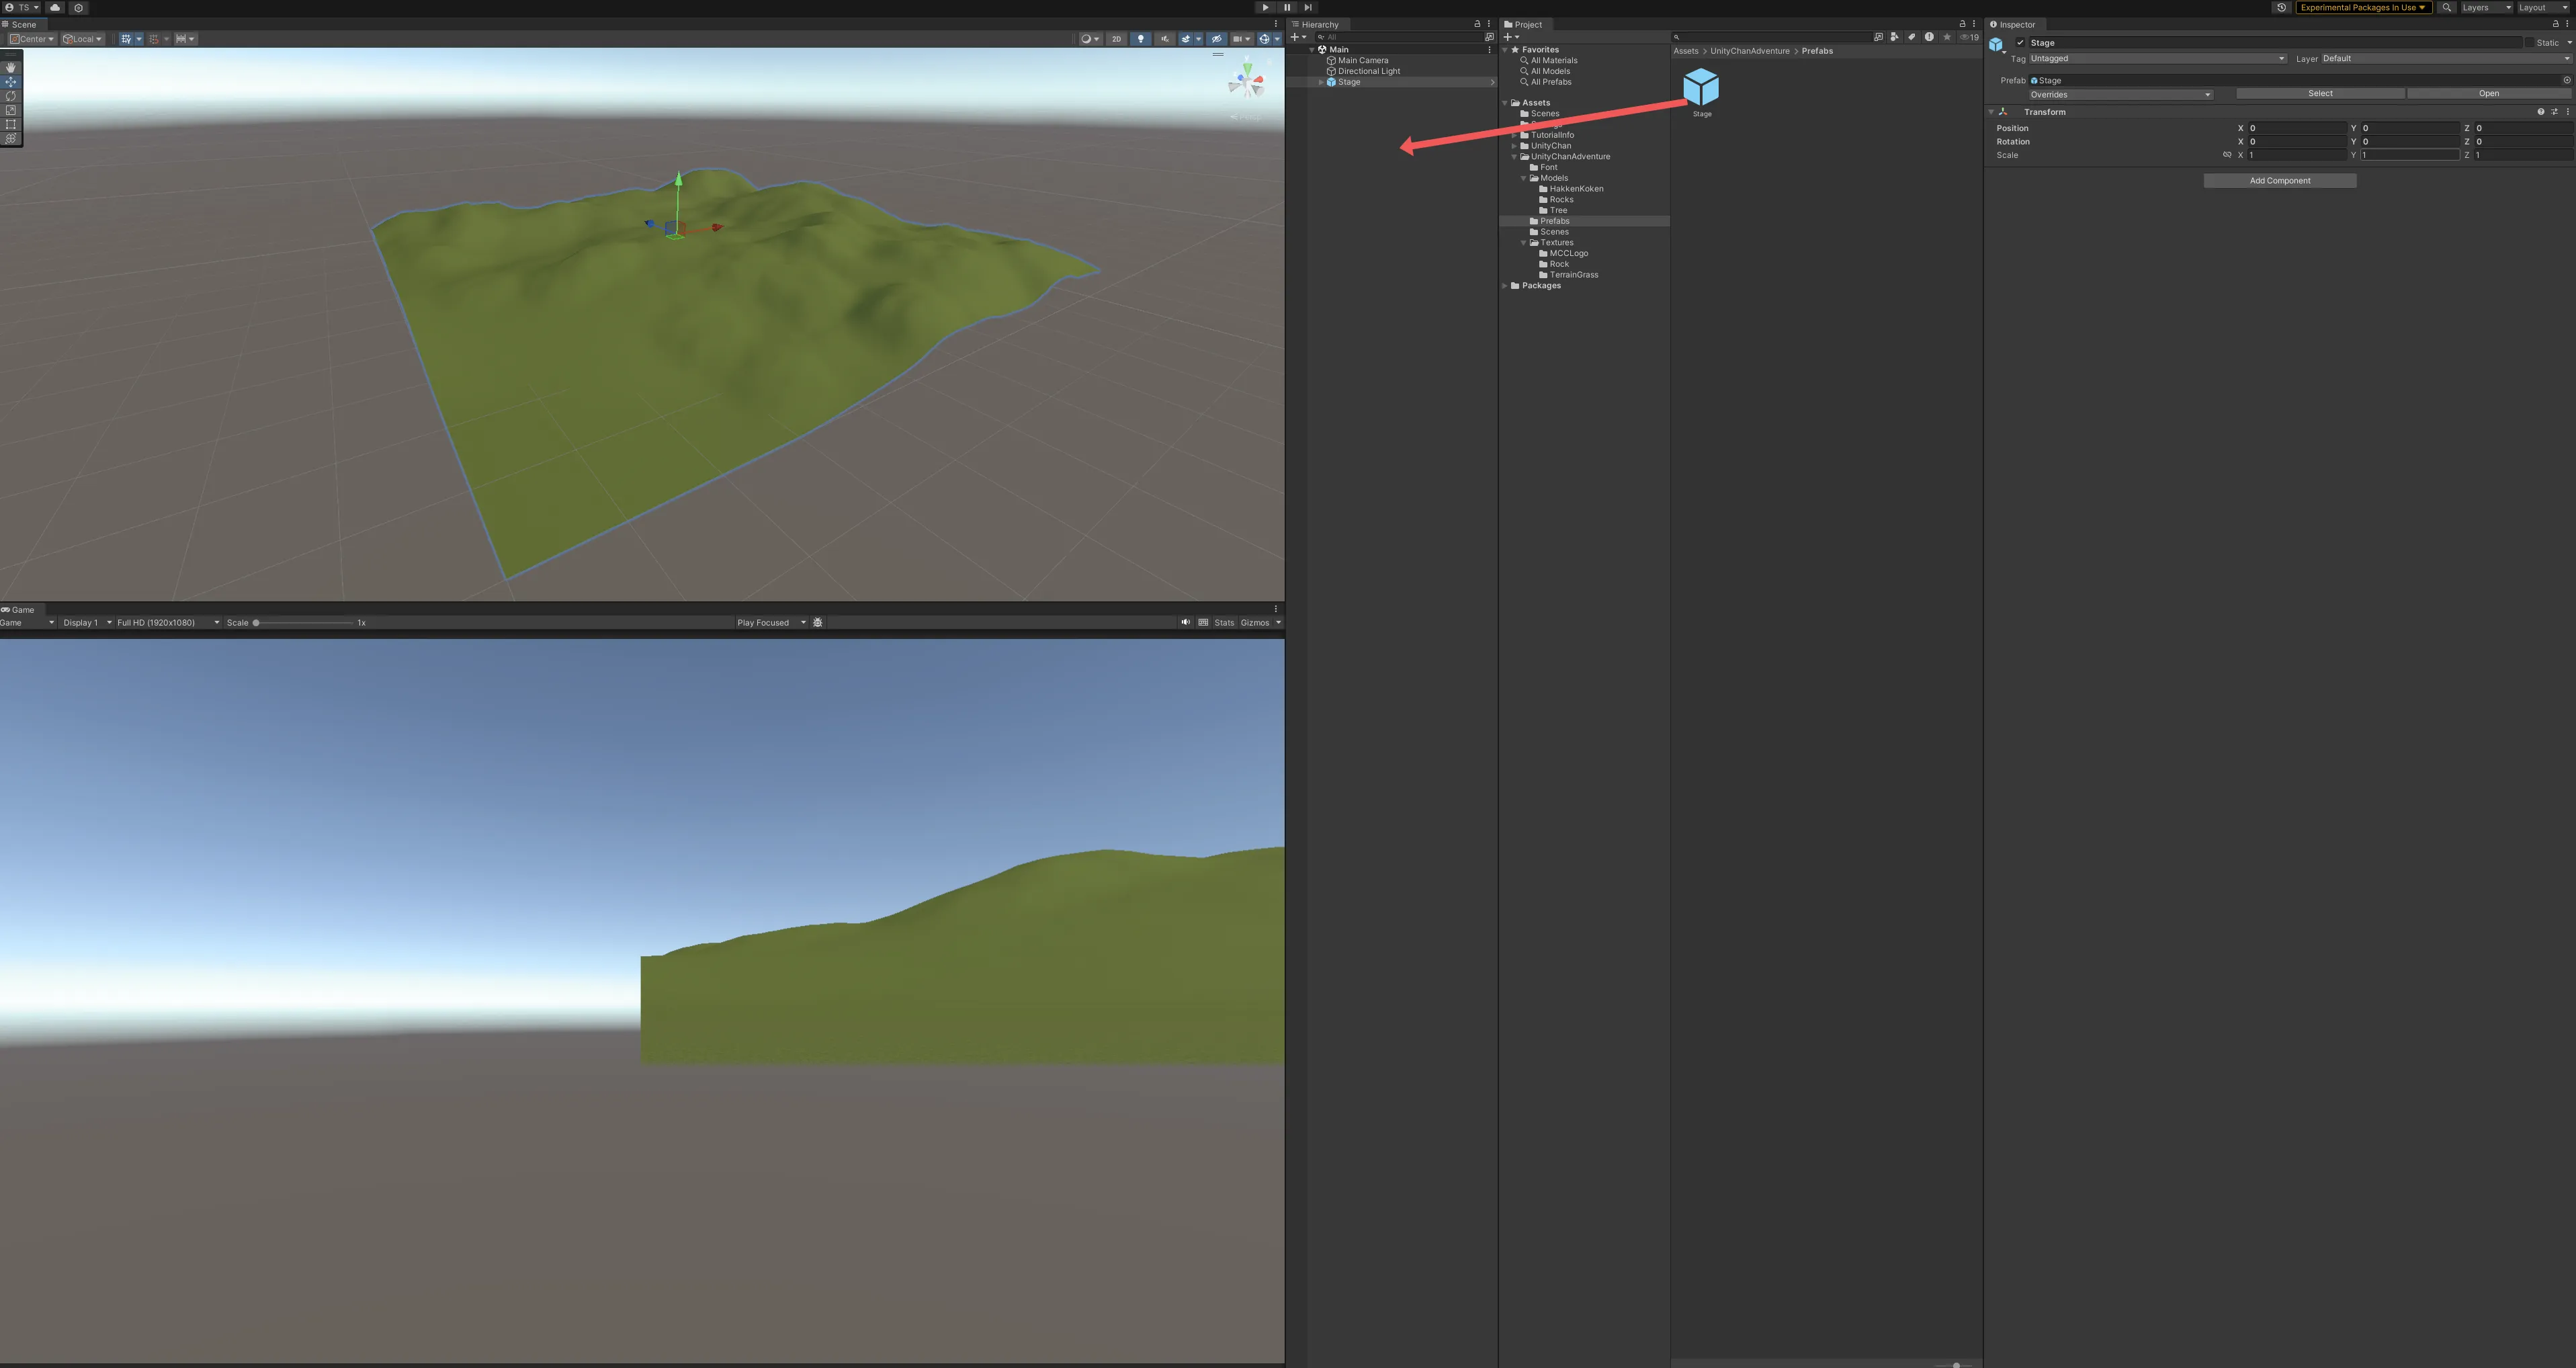The height and width of the screenshot is (1368, 2576).
Task: Select the Rotate tool
Action: (x=11, y=96)
